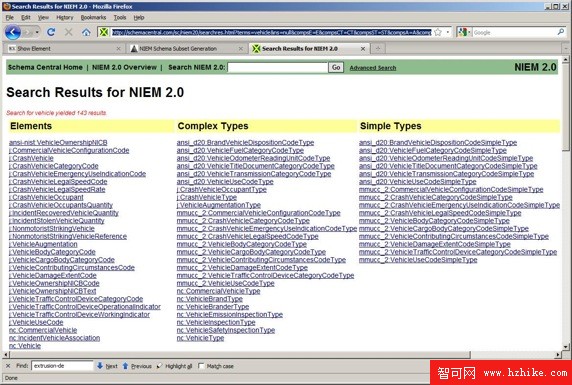Open the nc:VehicleType complex type link
Screen dimensions: 572x385
[200, 338]
